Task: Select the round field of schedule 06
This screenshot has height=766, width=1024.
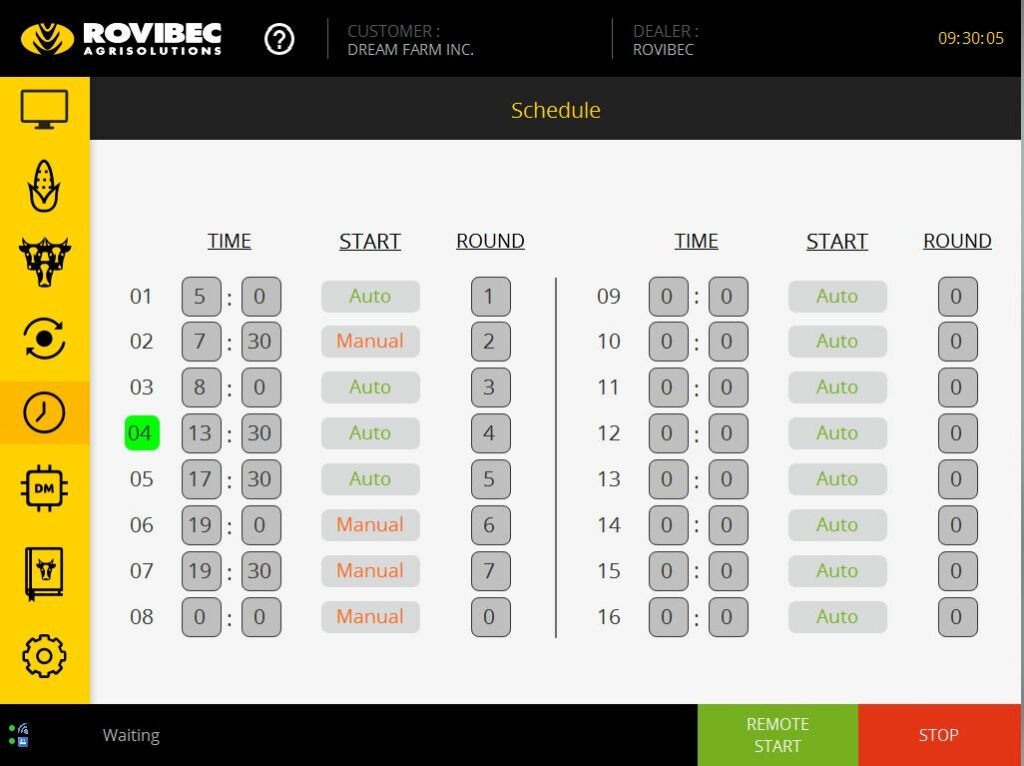Action: 490,524
